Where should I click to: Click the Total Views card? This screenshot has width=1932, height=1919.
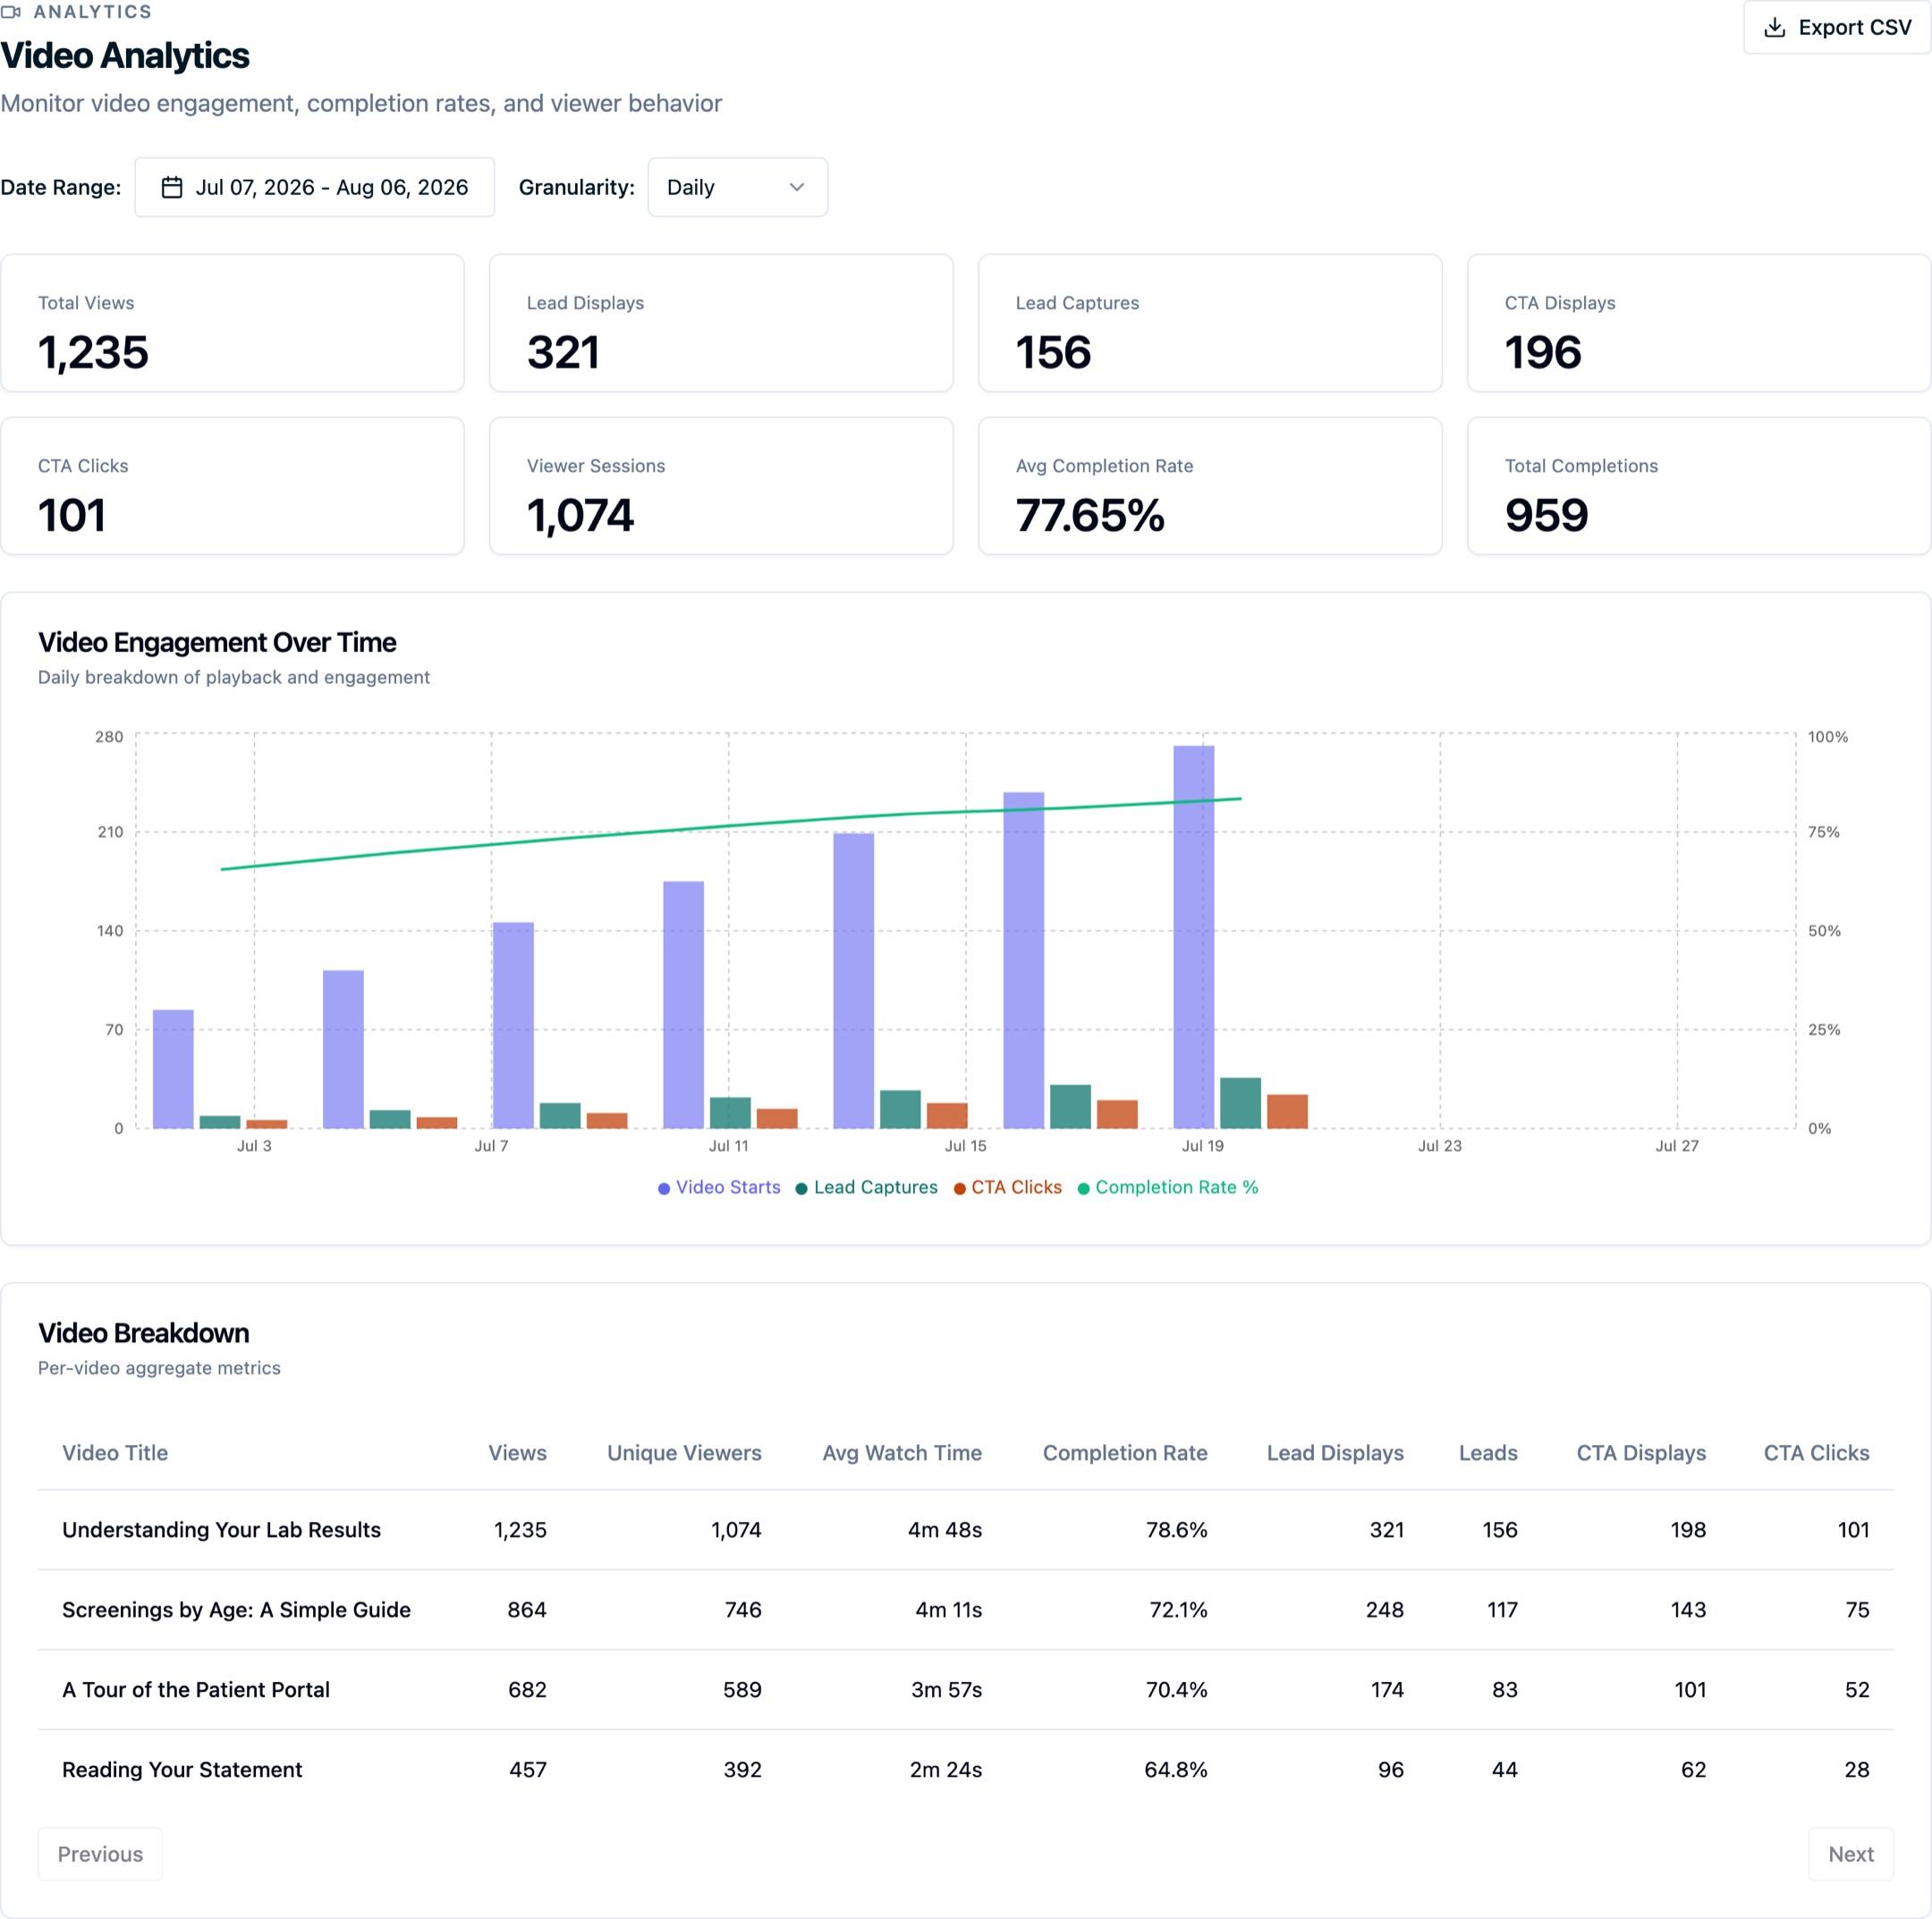click(232, 323)
